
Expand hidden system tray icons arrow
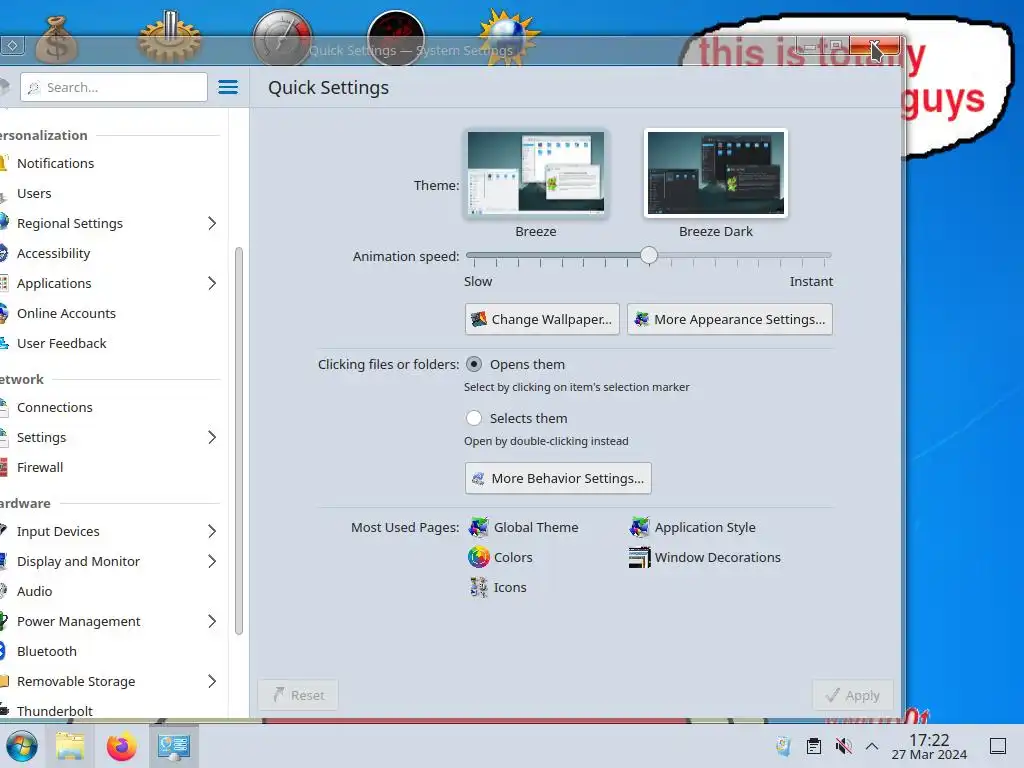coord(872,746)
